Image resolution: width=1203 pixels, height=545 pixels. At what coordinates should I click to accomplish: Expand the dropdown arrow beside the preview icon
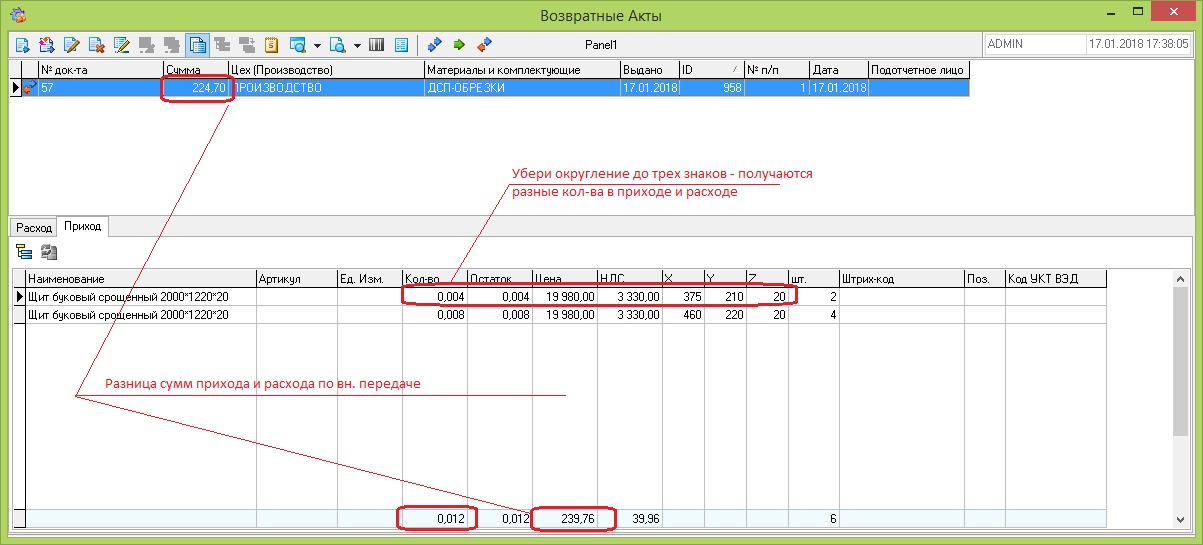click(357, 45)
